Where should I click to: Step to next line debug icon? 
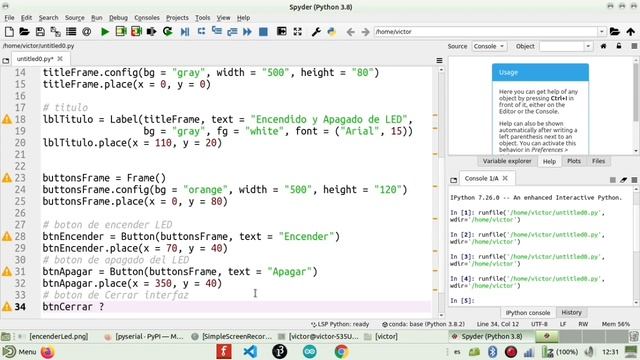pyautogui.click(x=201, y=31)
